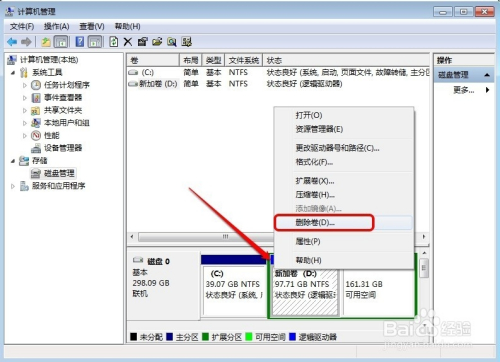Click the Shared Folders icon
This screenshot has height=362, width=500.
(36, 110)
